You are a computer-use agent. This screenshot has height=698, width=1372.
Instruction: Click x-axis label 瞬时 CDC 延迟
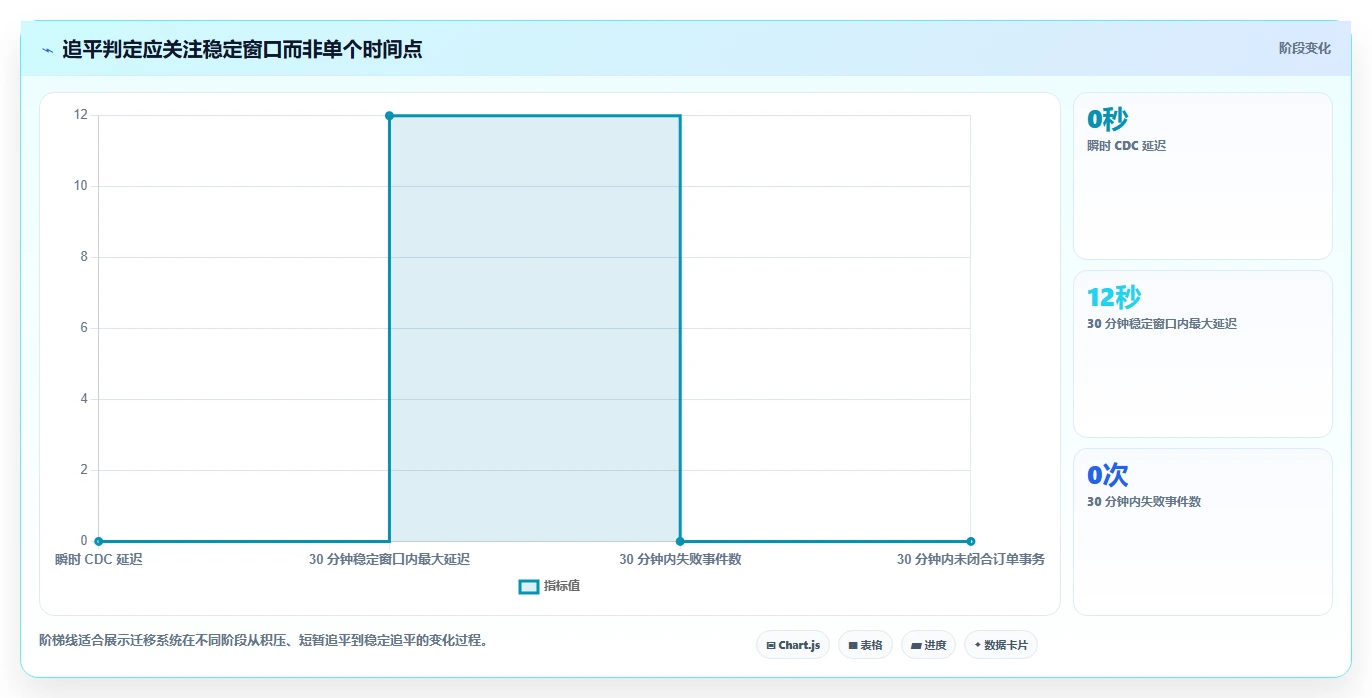click(99, 559)
